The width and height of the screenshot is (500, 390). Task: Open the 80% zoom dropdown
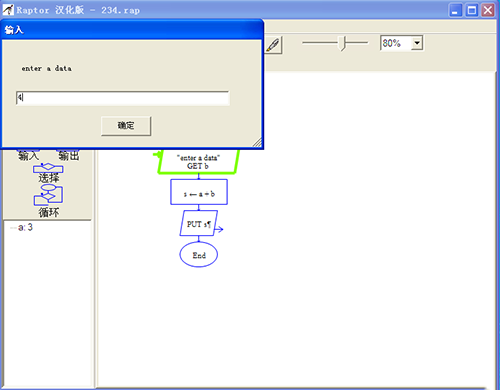(417, 43)
